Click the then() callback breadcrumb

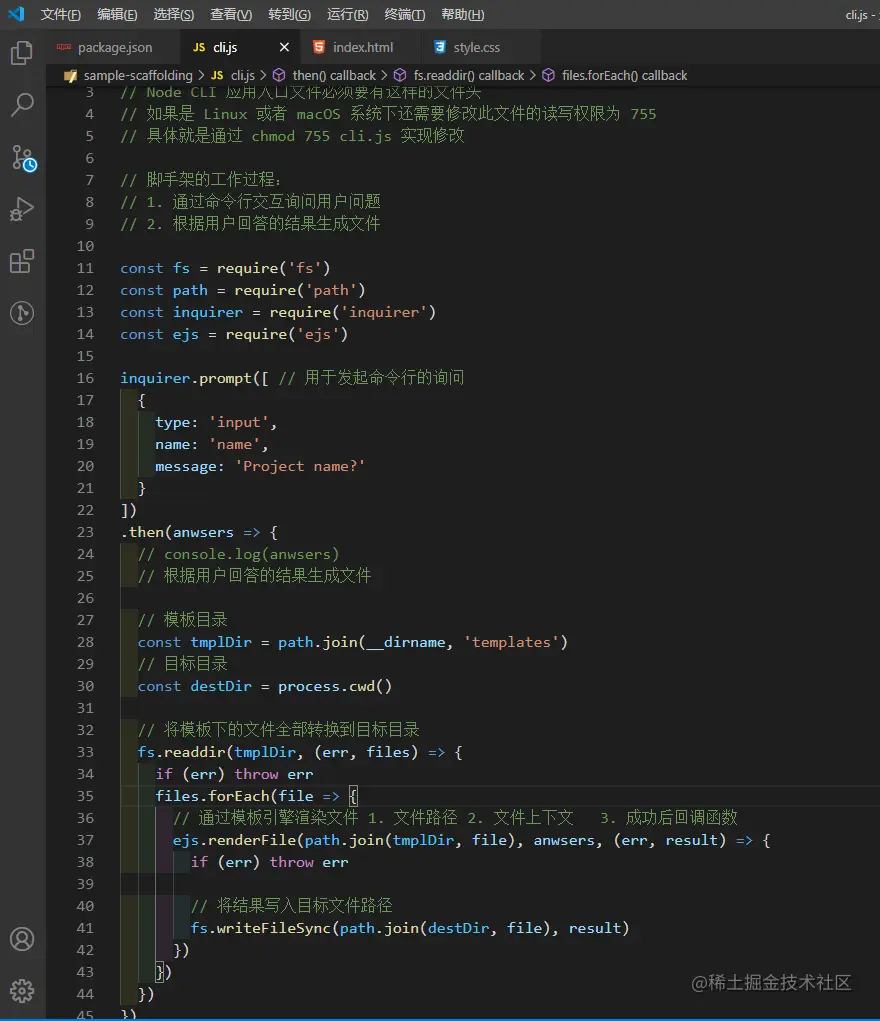click(x=324, y=76)
